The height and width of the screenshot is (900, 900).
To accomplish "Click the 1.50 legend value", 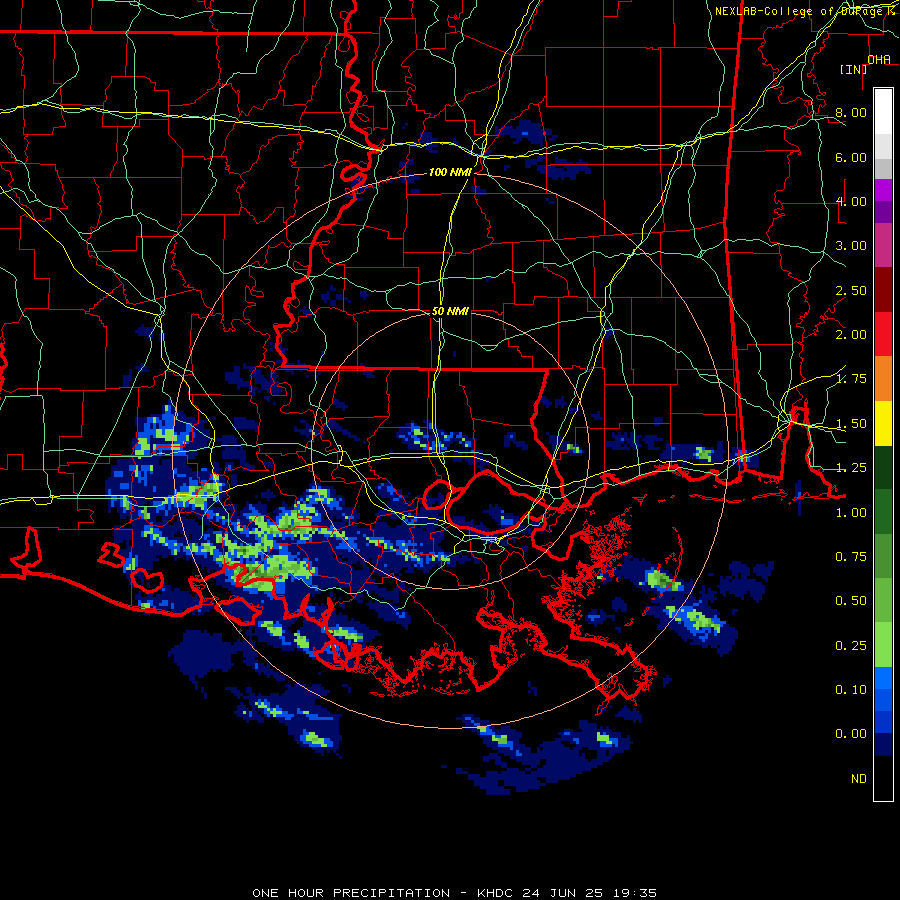I will (x=851, y=424).
